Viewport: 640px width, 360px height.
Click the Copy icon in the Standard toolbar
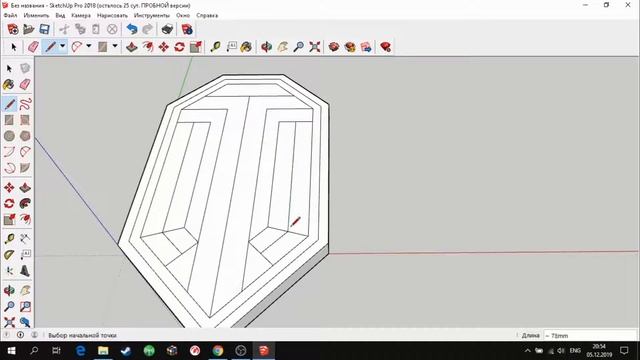tap(80, 29)
